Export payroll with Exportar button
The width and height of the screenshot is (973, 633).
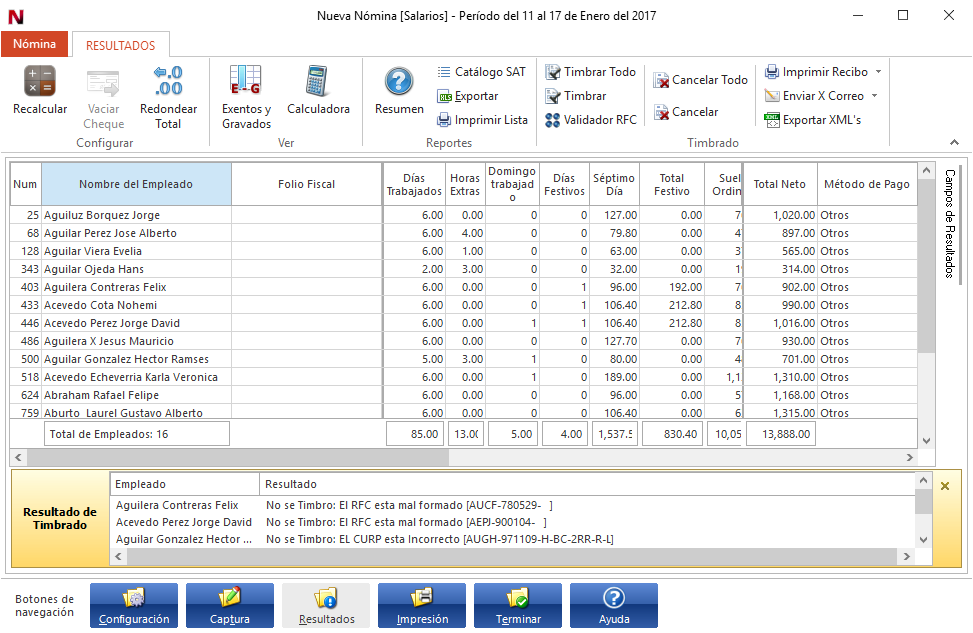468,96
